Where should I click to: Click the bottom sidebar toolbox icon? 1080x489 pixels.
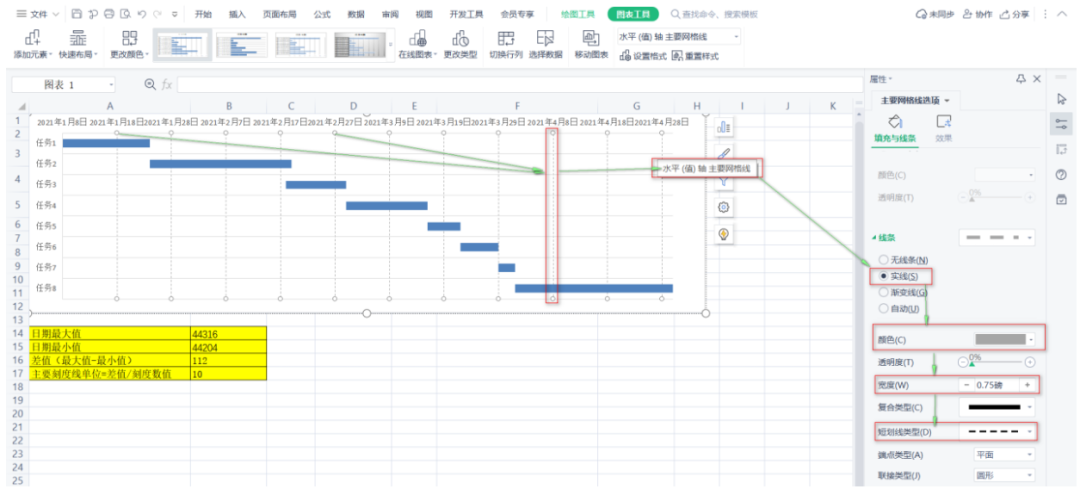pyautogui.click(x=1061, y=200)
